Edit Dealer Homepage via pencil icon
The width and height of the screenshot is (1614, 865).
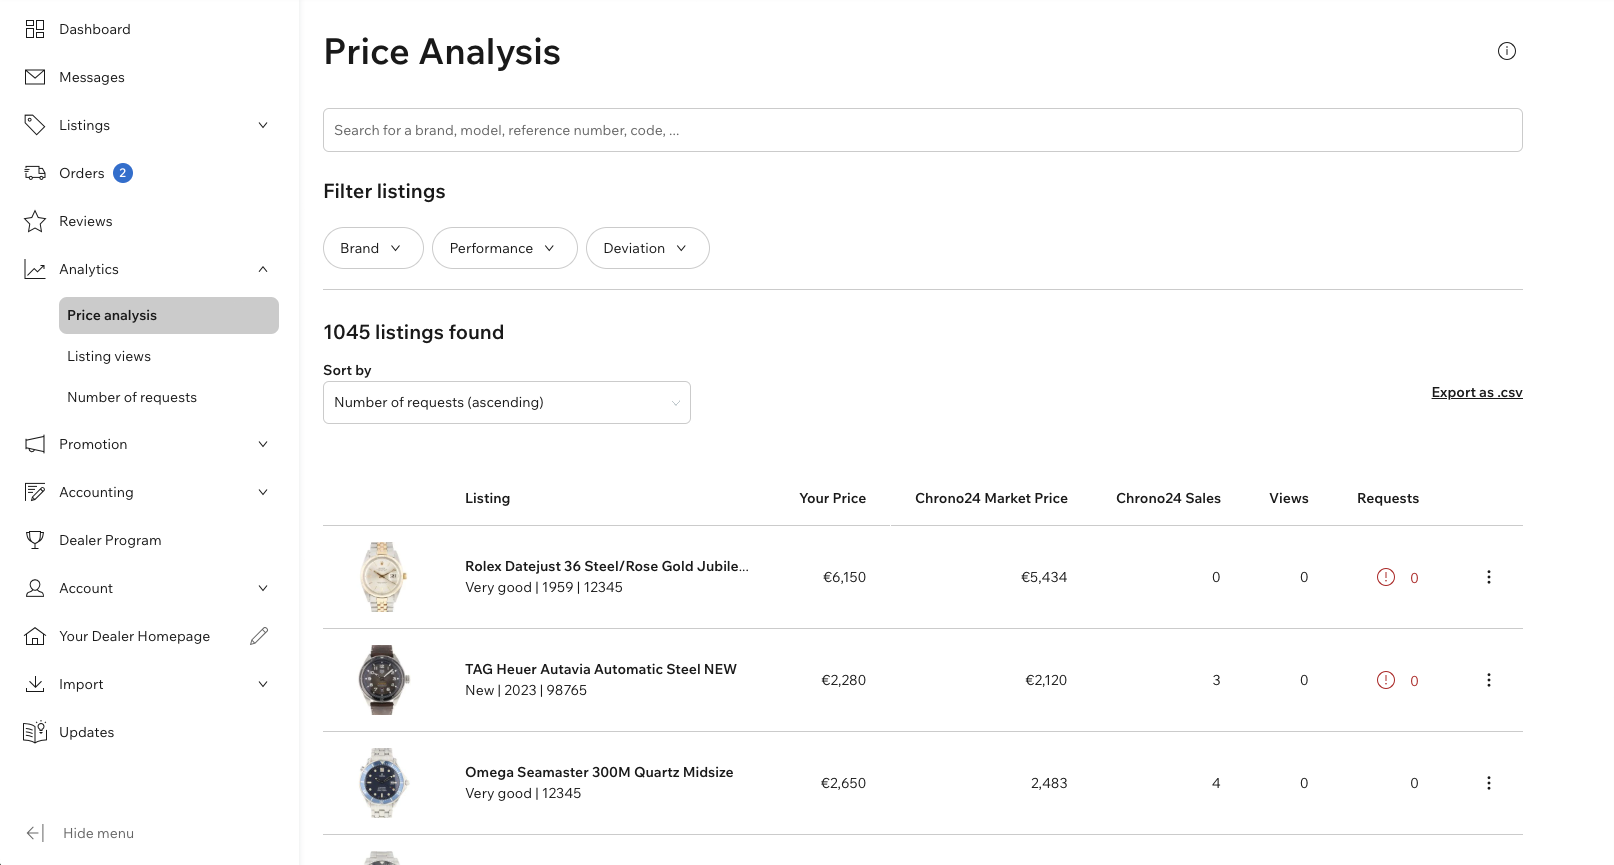[259, 636]
